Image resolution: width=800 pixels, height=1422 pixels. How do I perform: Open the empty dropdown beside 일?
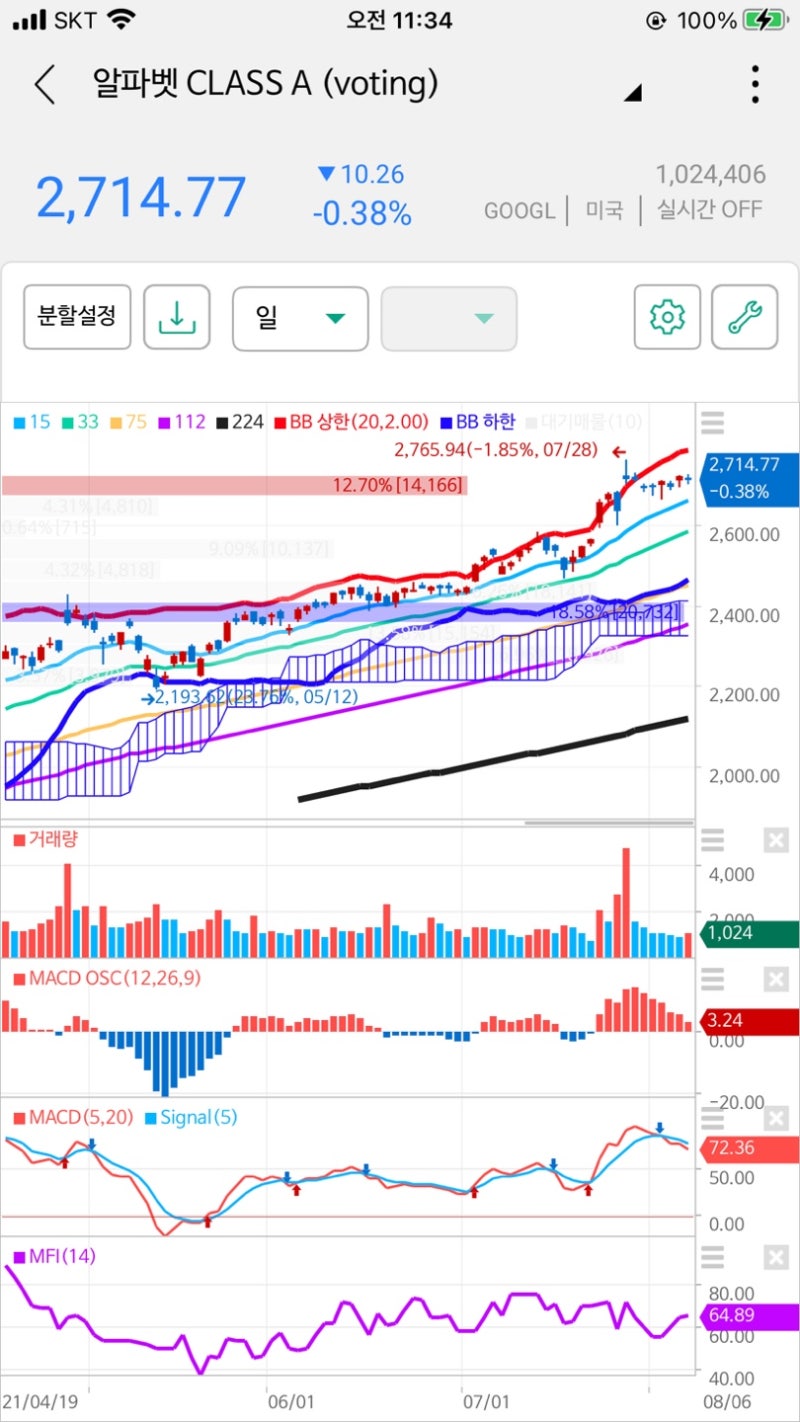click(449, 316)
